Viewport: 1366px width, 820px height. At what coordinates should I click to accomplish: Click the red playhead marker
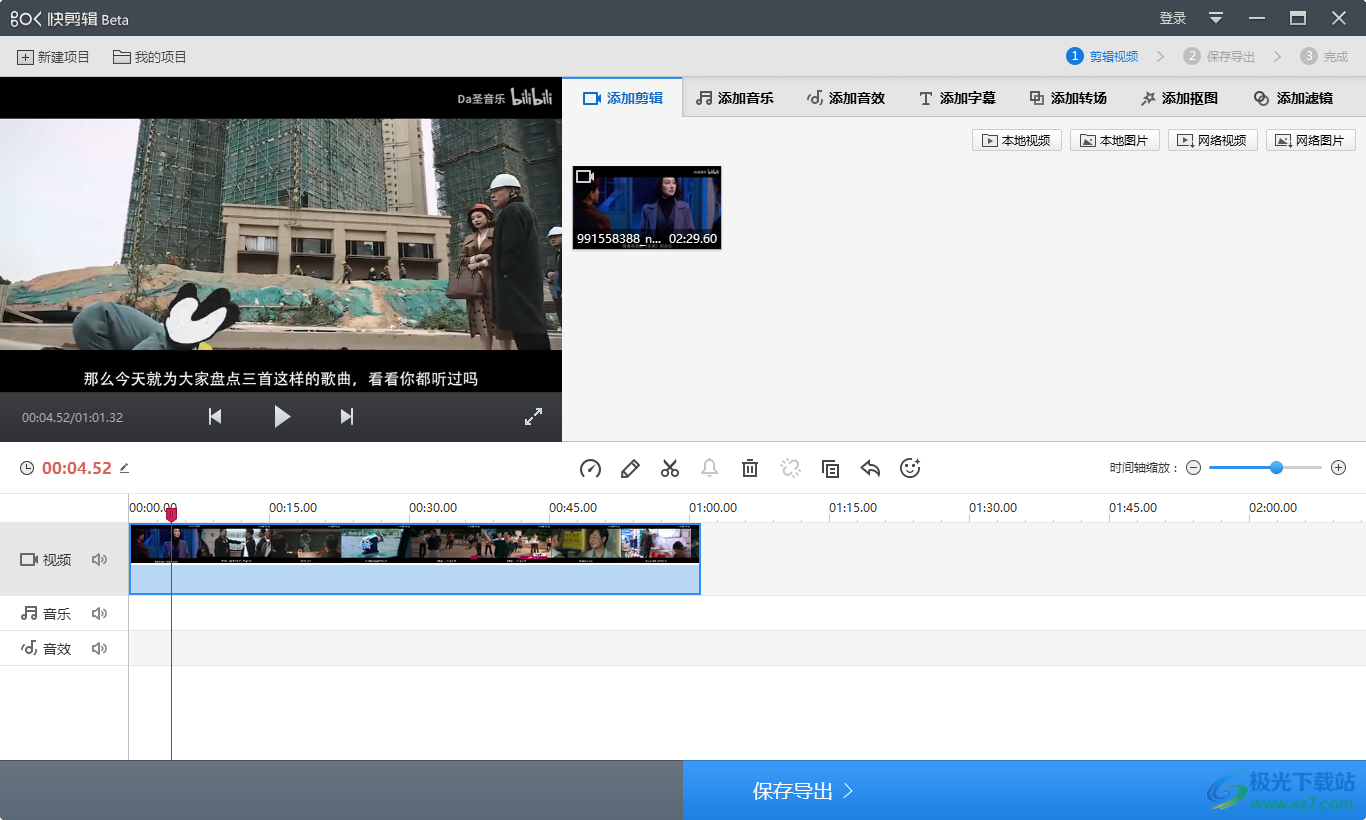171,514
